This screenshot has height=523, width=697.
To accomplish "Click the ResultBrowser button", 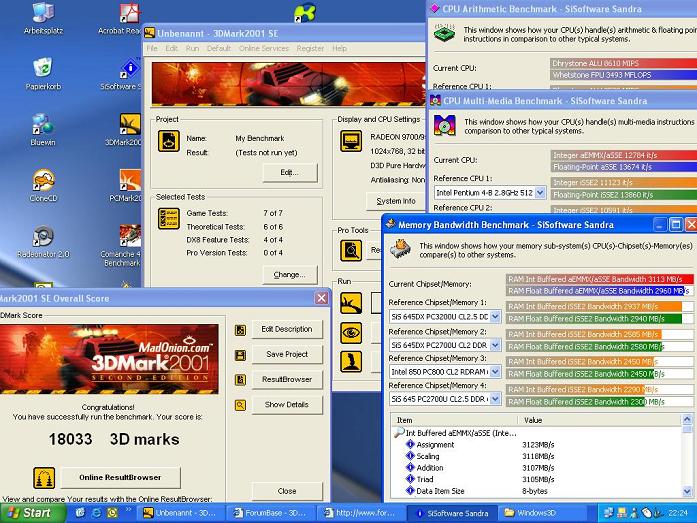I will click(287, 379).
